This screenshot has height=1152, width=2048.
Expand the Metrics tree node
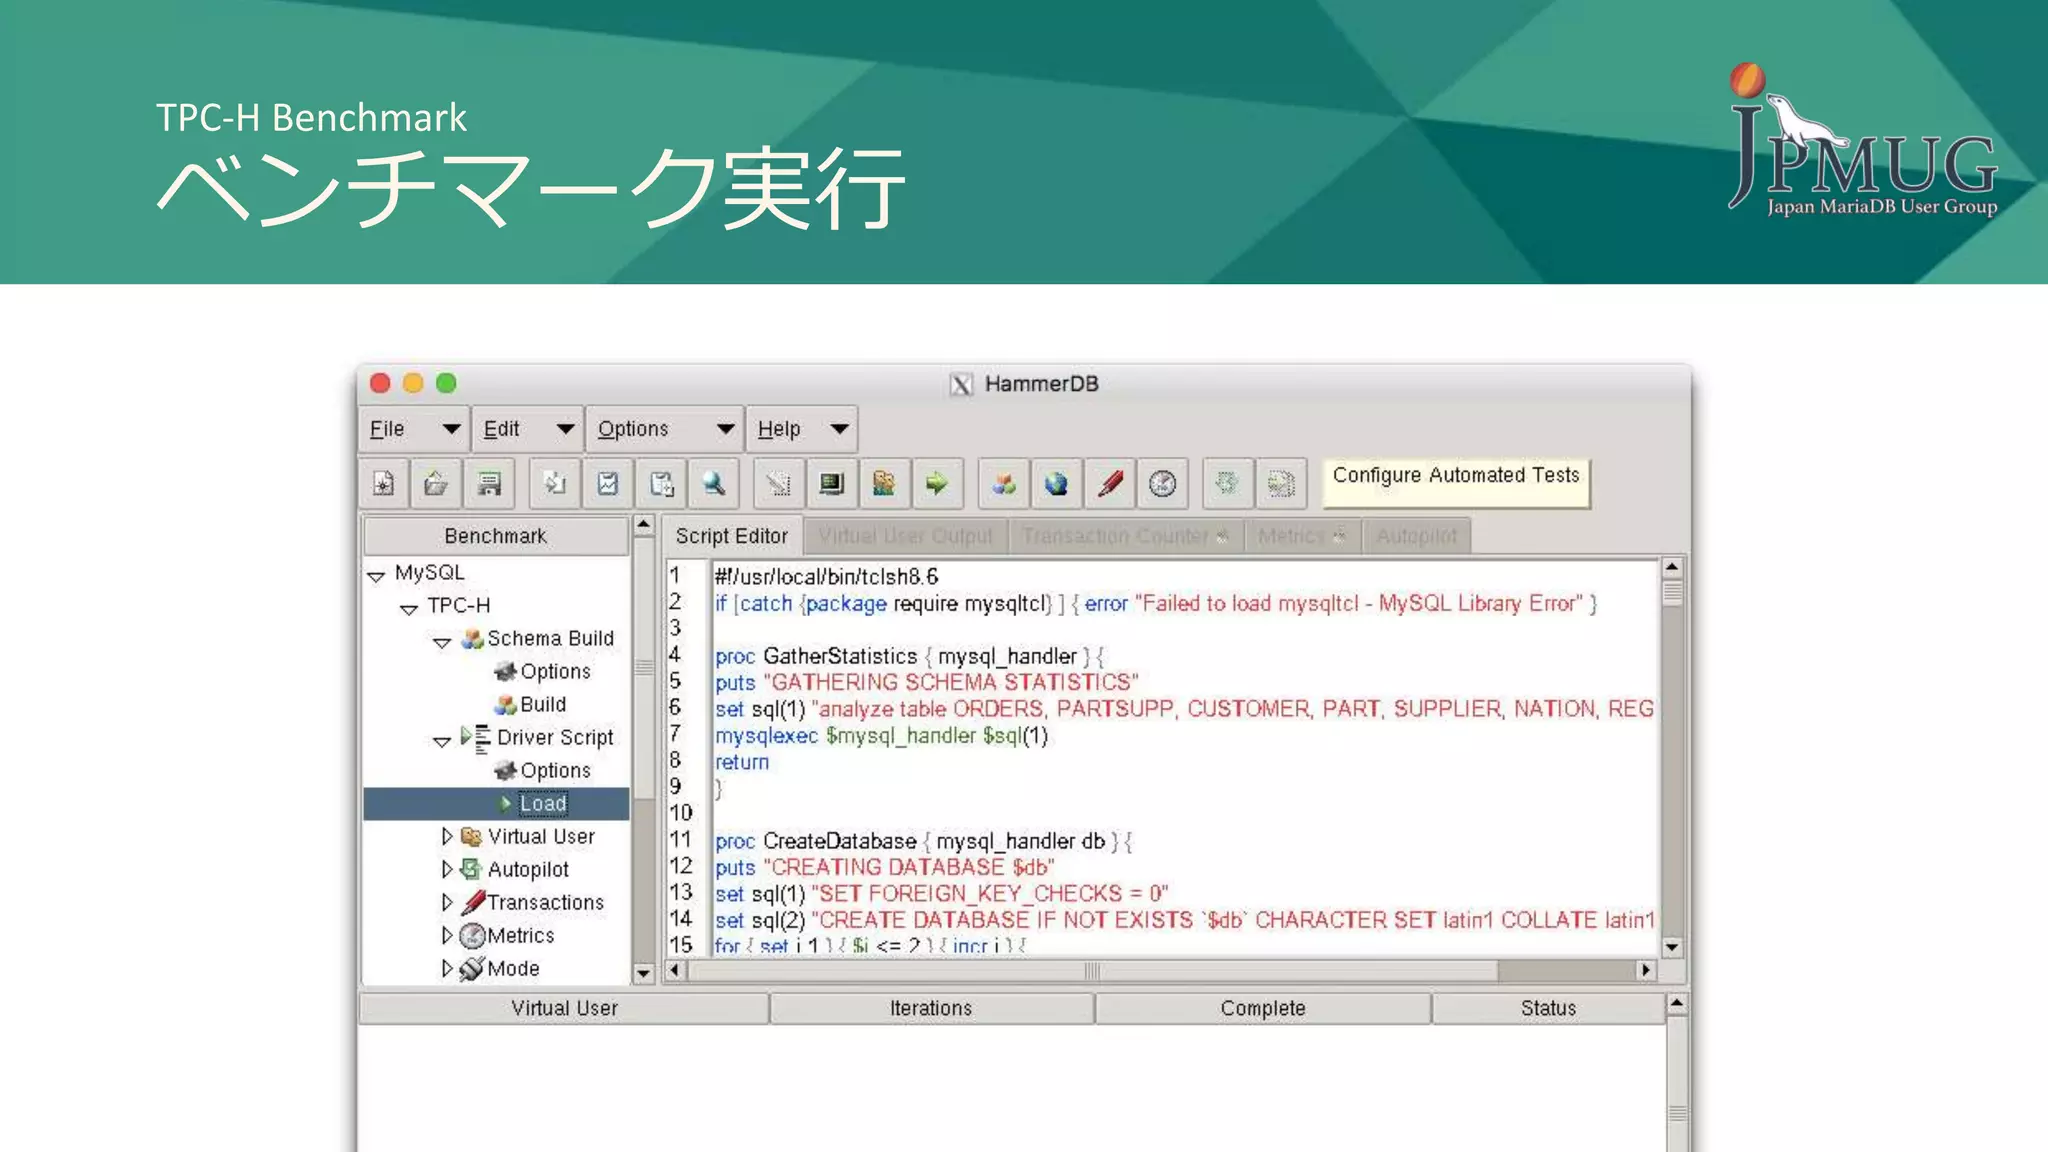447,935
